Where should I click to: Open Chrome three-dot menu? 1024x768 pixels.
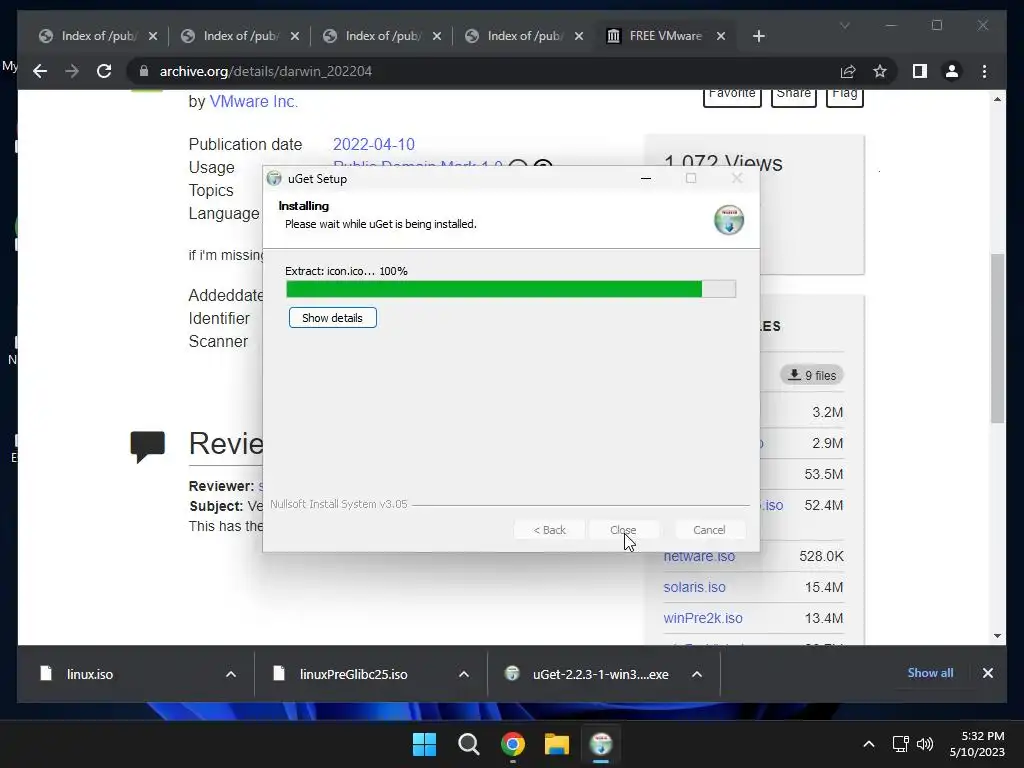(984, 71)
